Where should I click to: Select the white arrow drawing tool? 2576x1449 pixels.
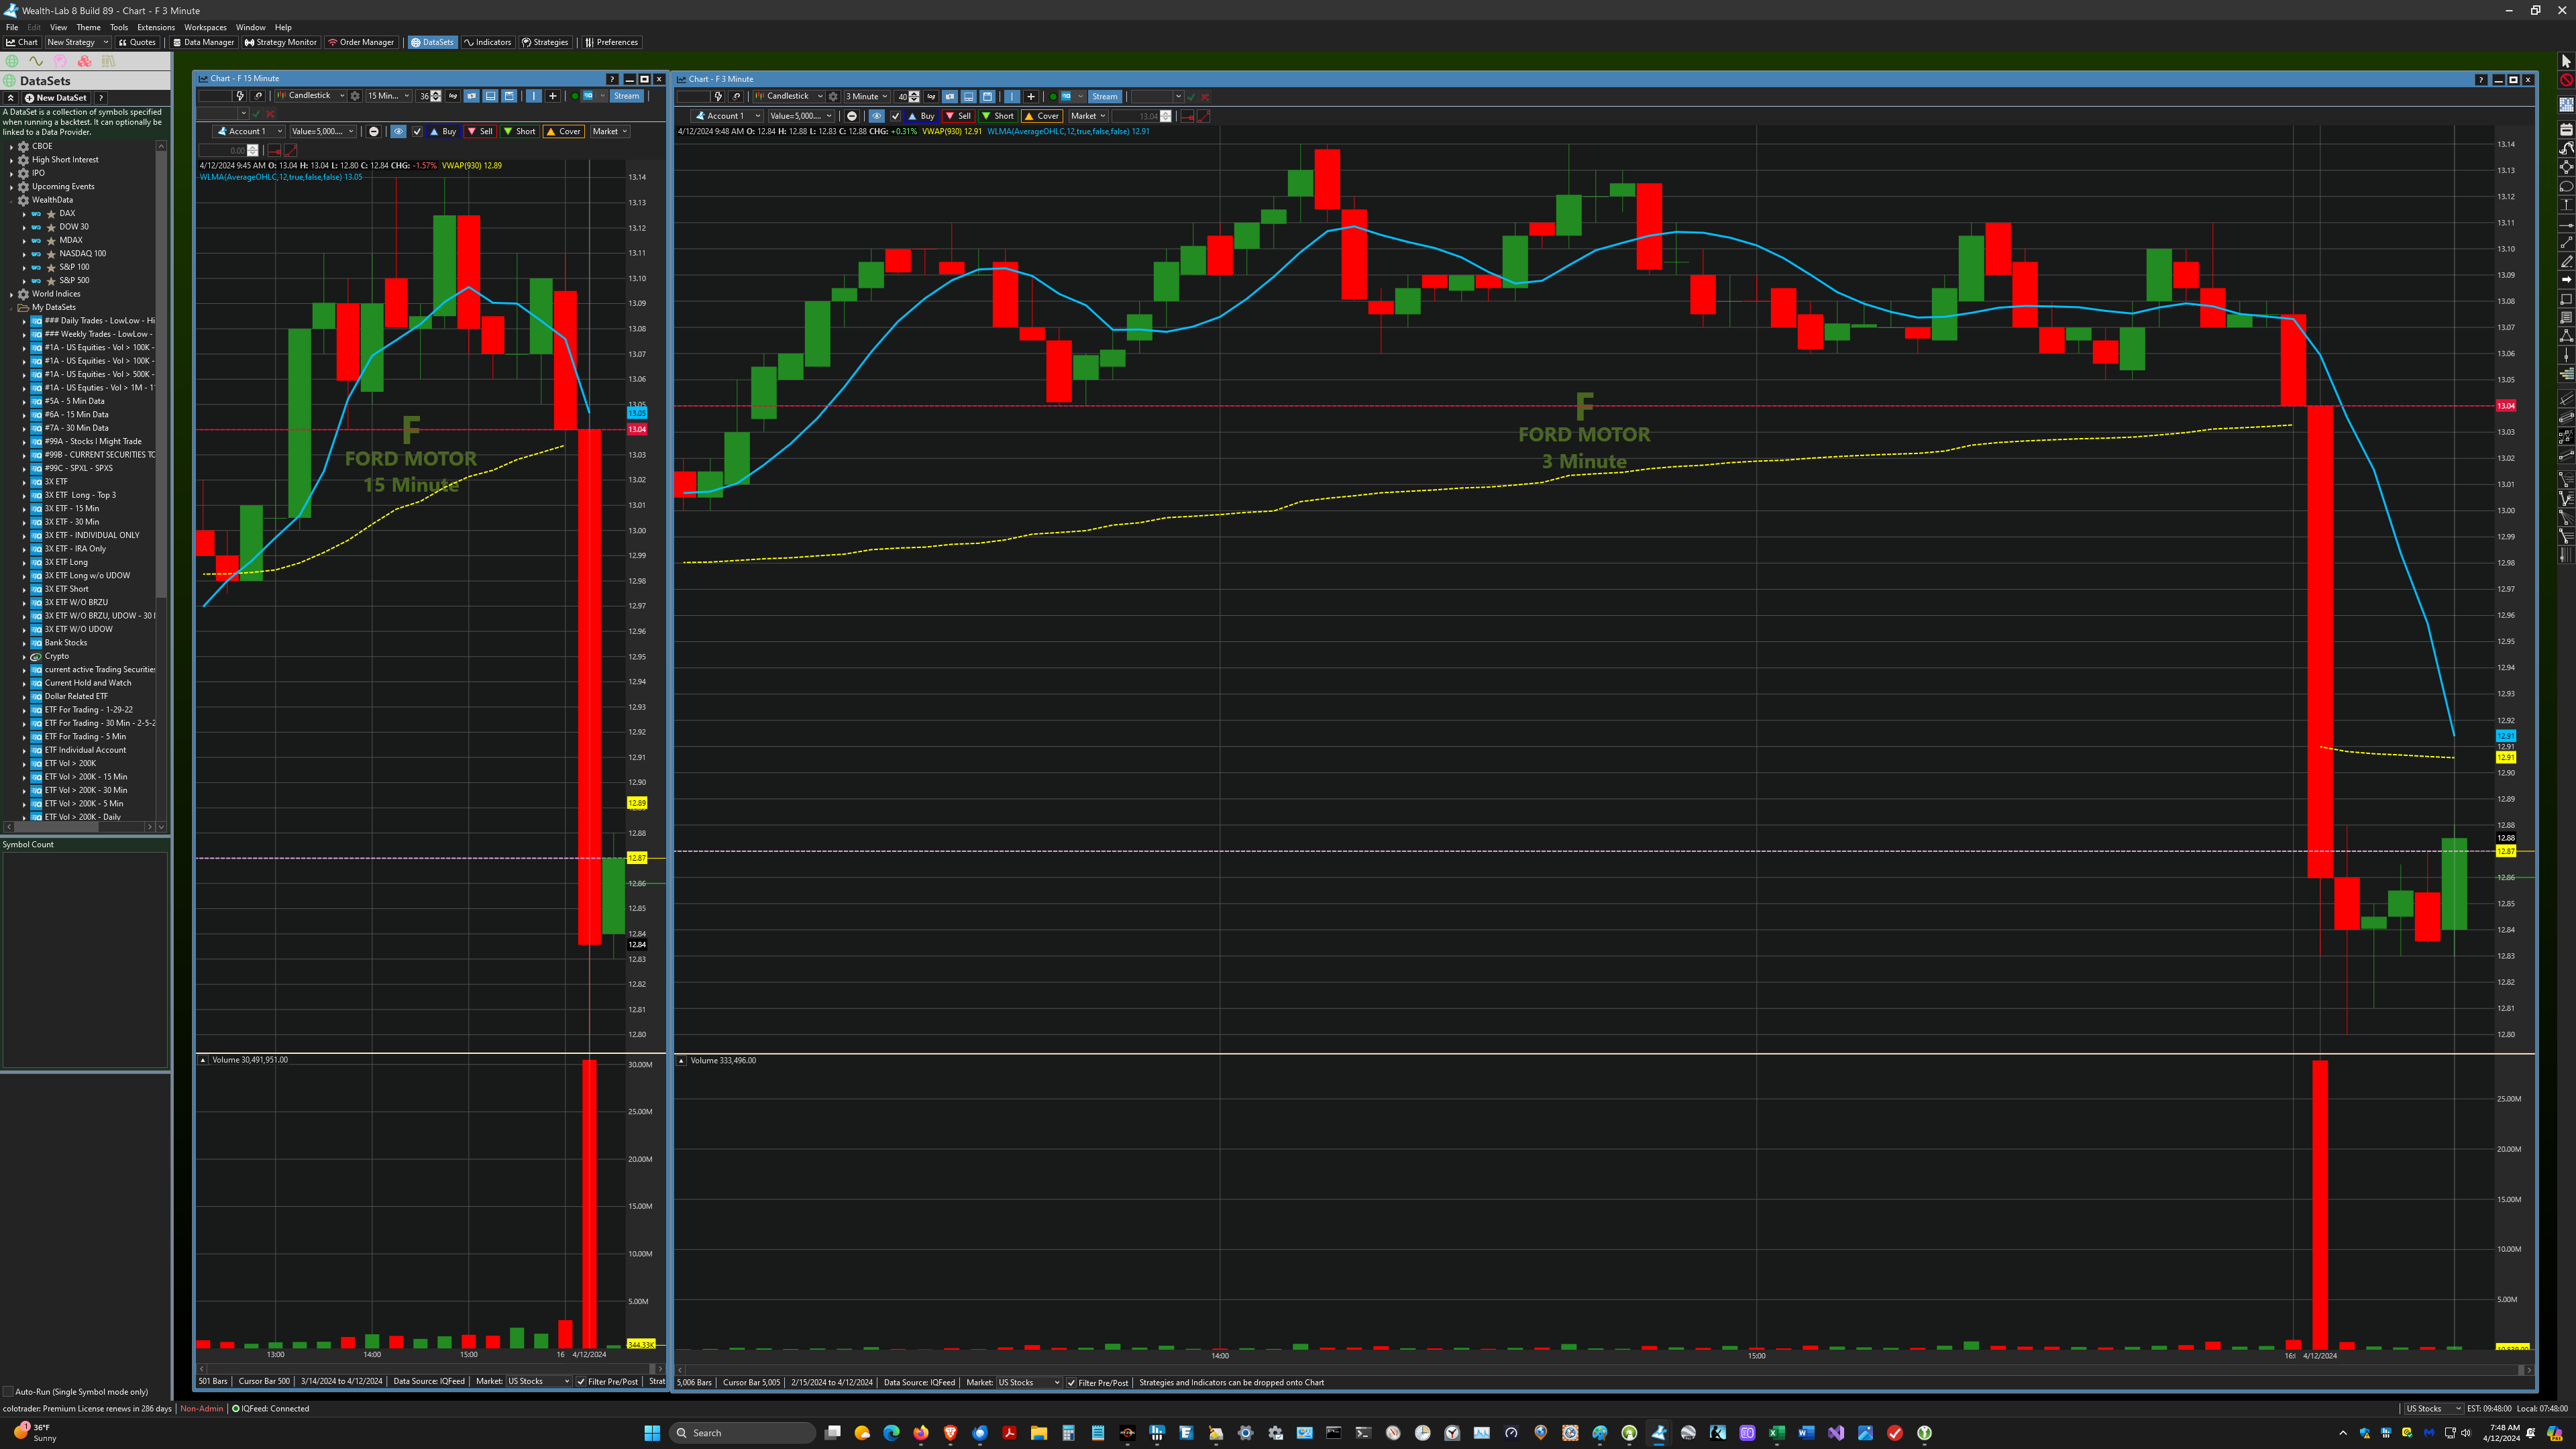pyautogui.click(x=2566, y=280)
